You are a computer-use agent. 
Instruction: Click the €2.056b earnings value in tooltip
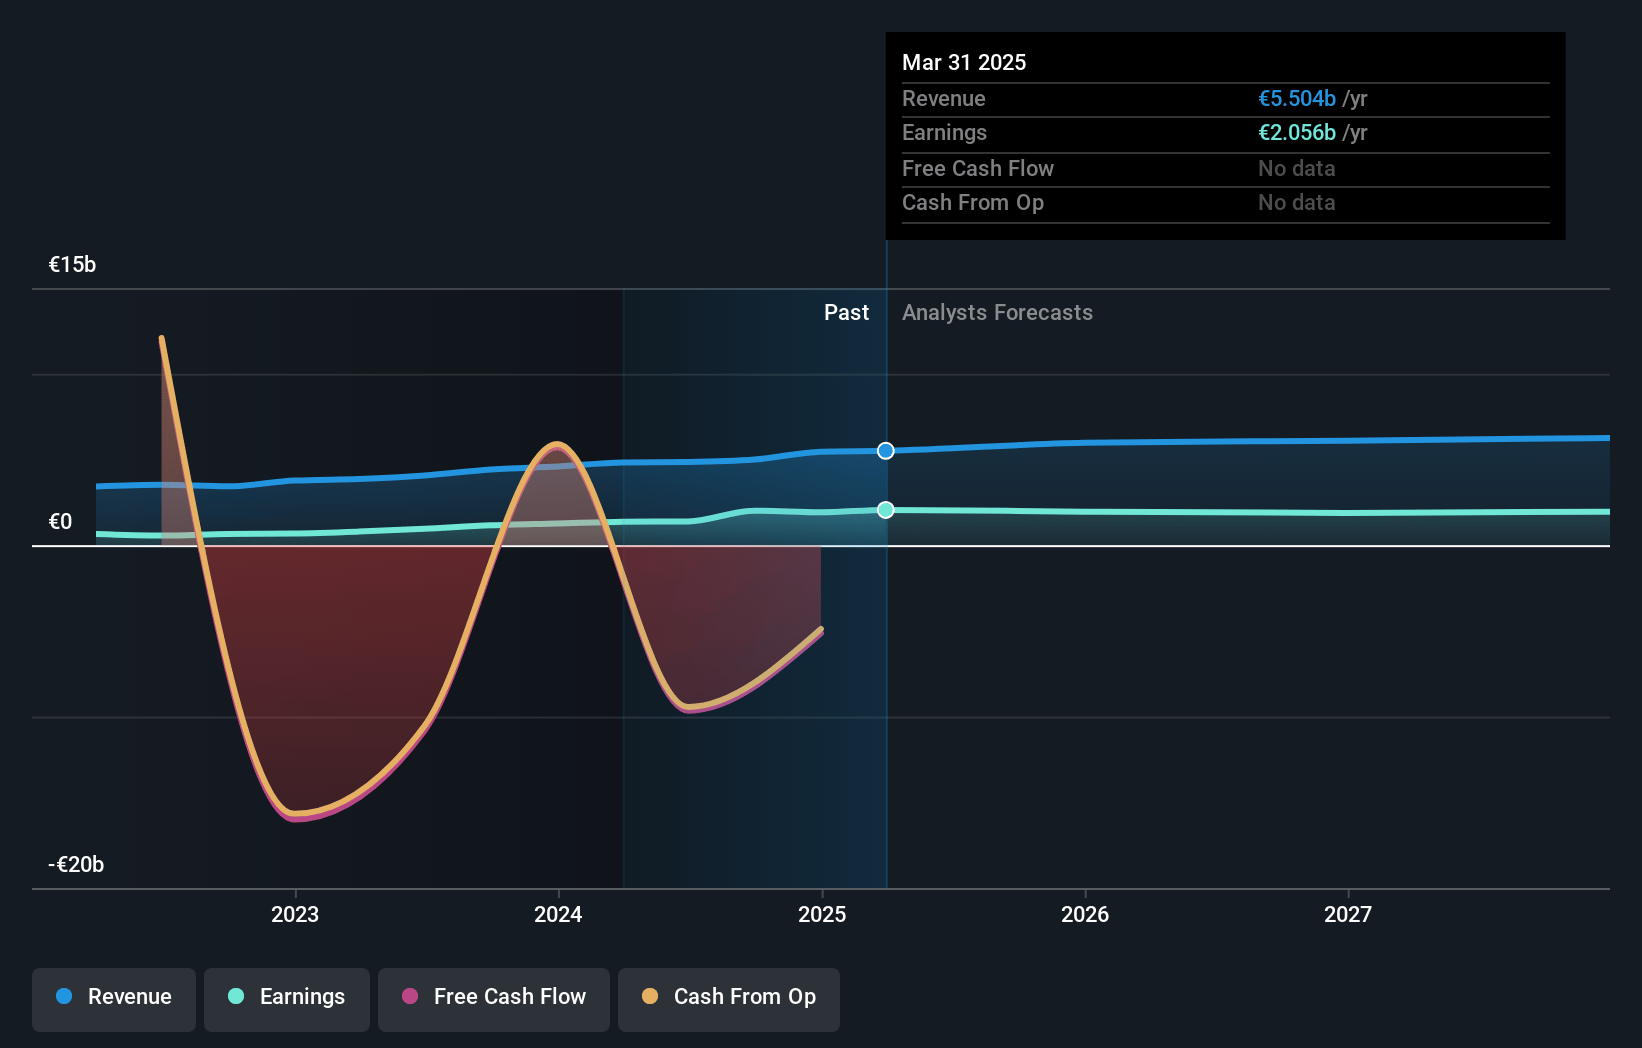pos(1297,133)
